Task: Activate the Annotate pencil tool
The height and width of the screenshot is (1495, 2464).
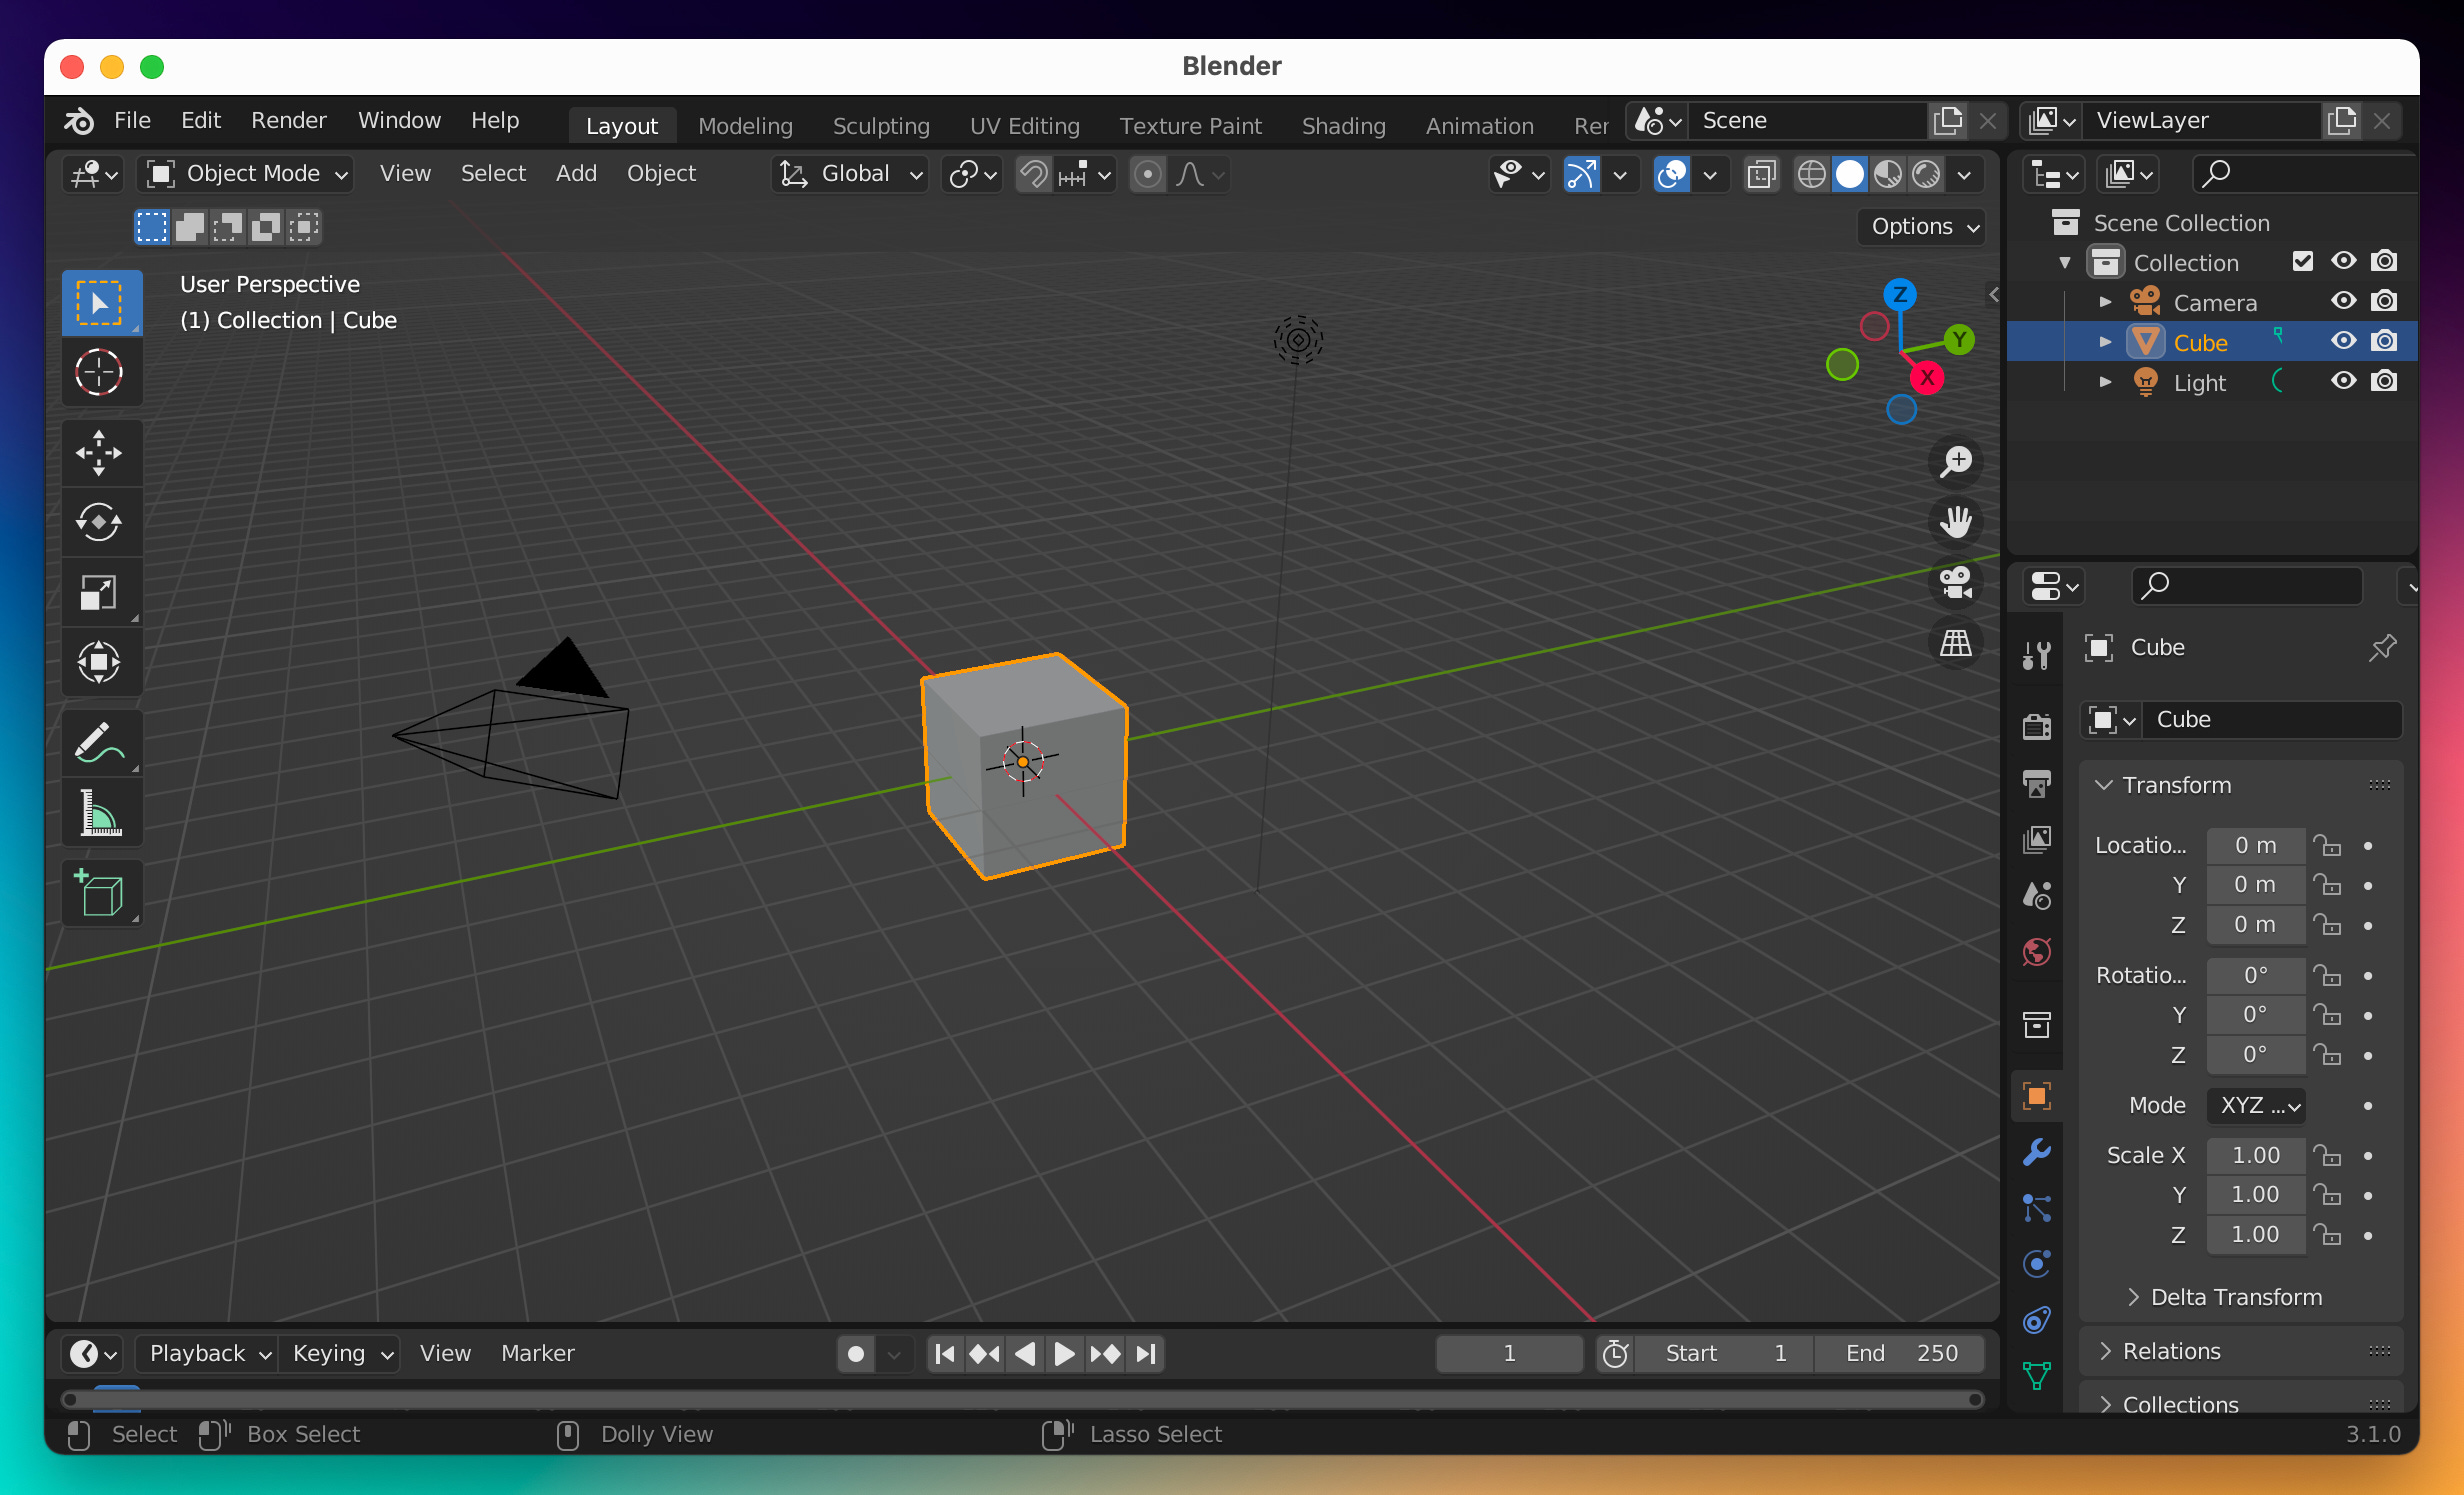Action: click(x=99, y=743)
